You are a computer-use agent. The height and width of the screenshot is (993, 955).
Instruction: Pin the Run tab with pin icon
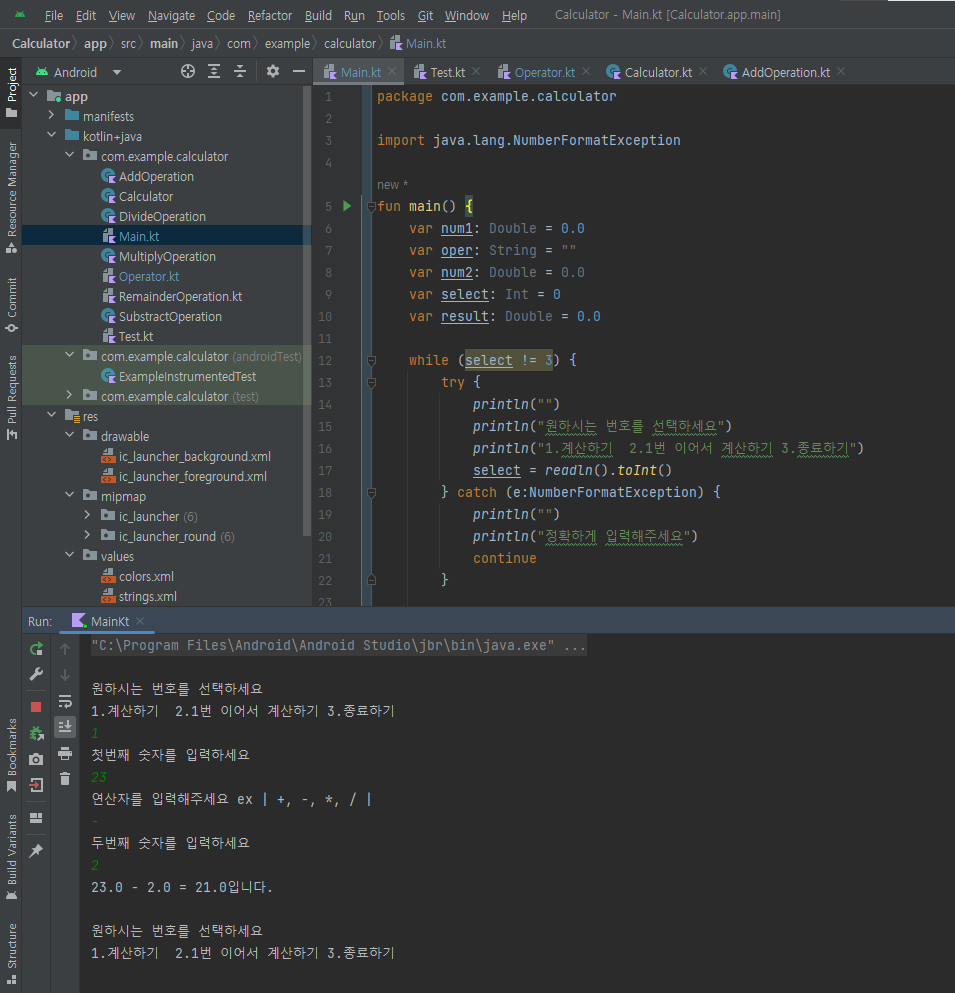(36, 851)
